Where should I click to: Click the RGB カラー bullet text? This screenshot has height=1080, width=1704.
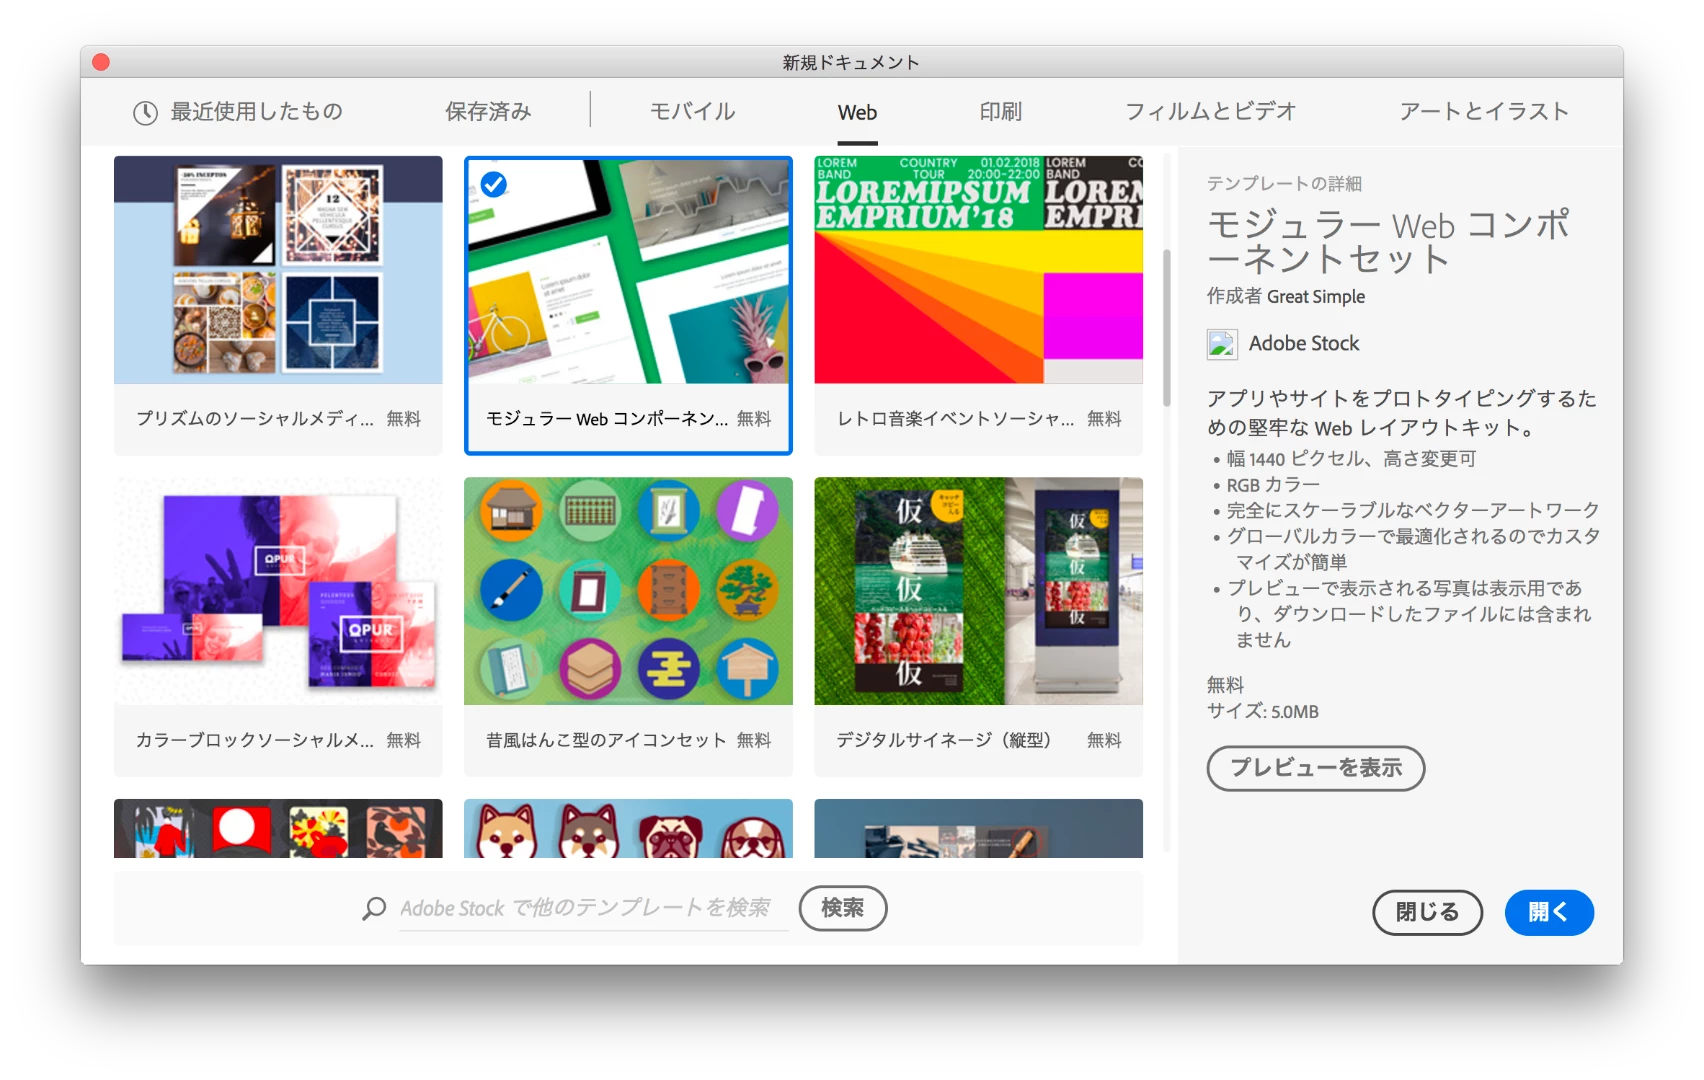[1273, 485]
